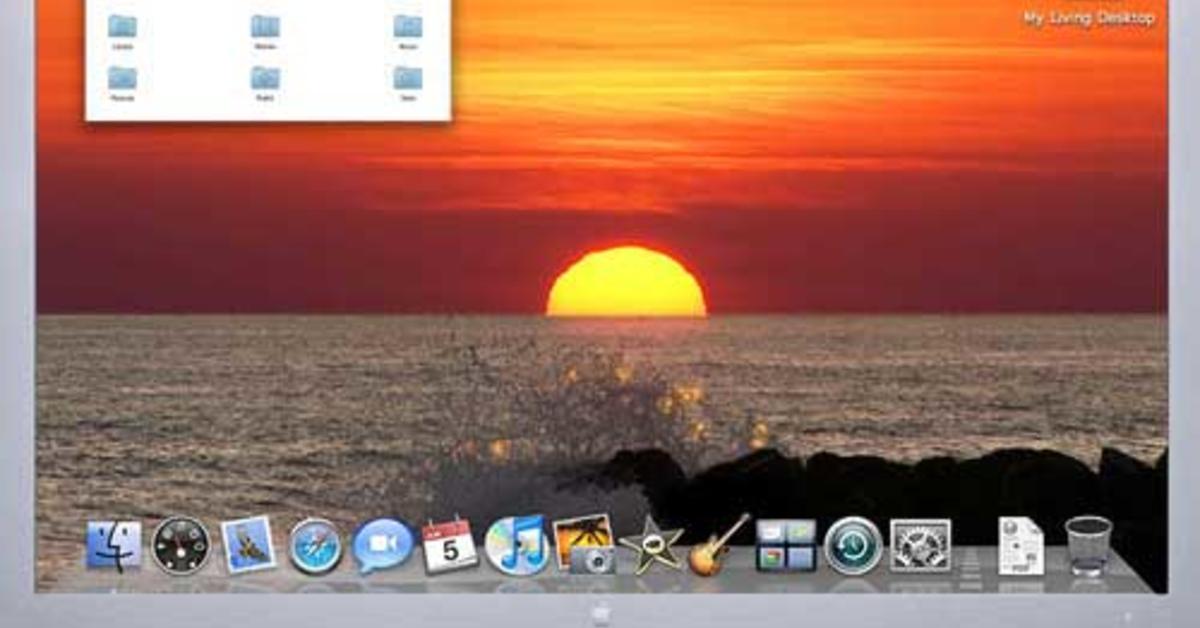Open GarageBand guitar icon
Screen dimensions: 1200x628
(x=718, y=545)
